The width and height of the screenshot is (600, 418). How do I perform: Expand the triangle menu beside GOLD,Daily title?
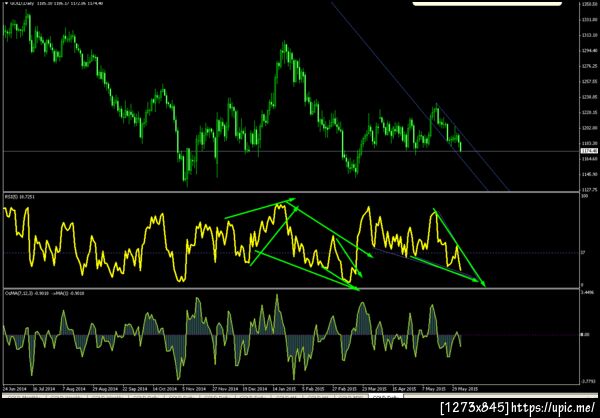(5, 3)
